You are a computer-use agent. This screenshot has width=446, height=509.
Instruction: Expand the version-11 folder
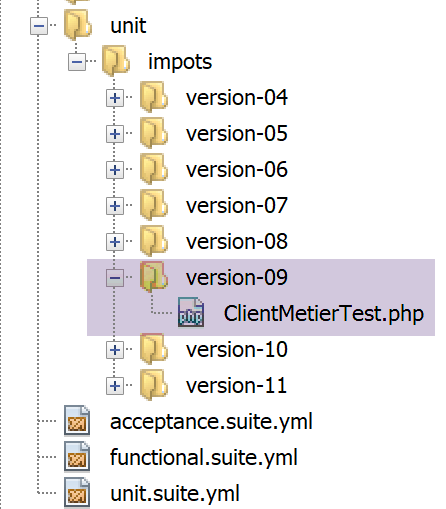tap(115, 386)
